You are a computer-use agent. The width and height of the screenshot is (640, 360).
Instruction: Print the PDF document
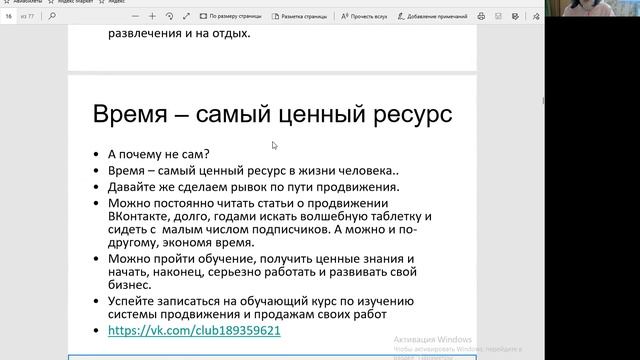[481, 16]
